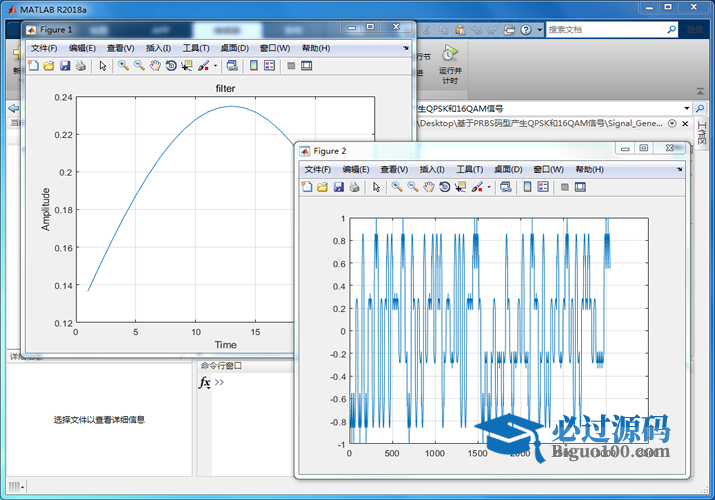Insert Colorbar icon in Figure 2 toolbar
The image size is (715, 500).
pyautogui.click(x=528, y=187)
